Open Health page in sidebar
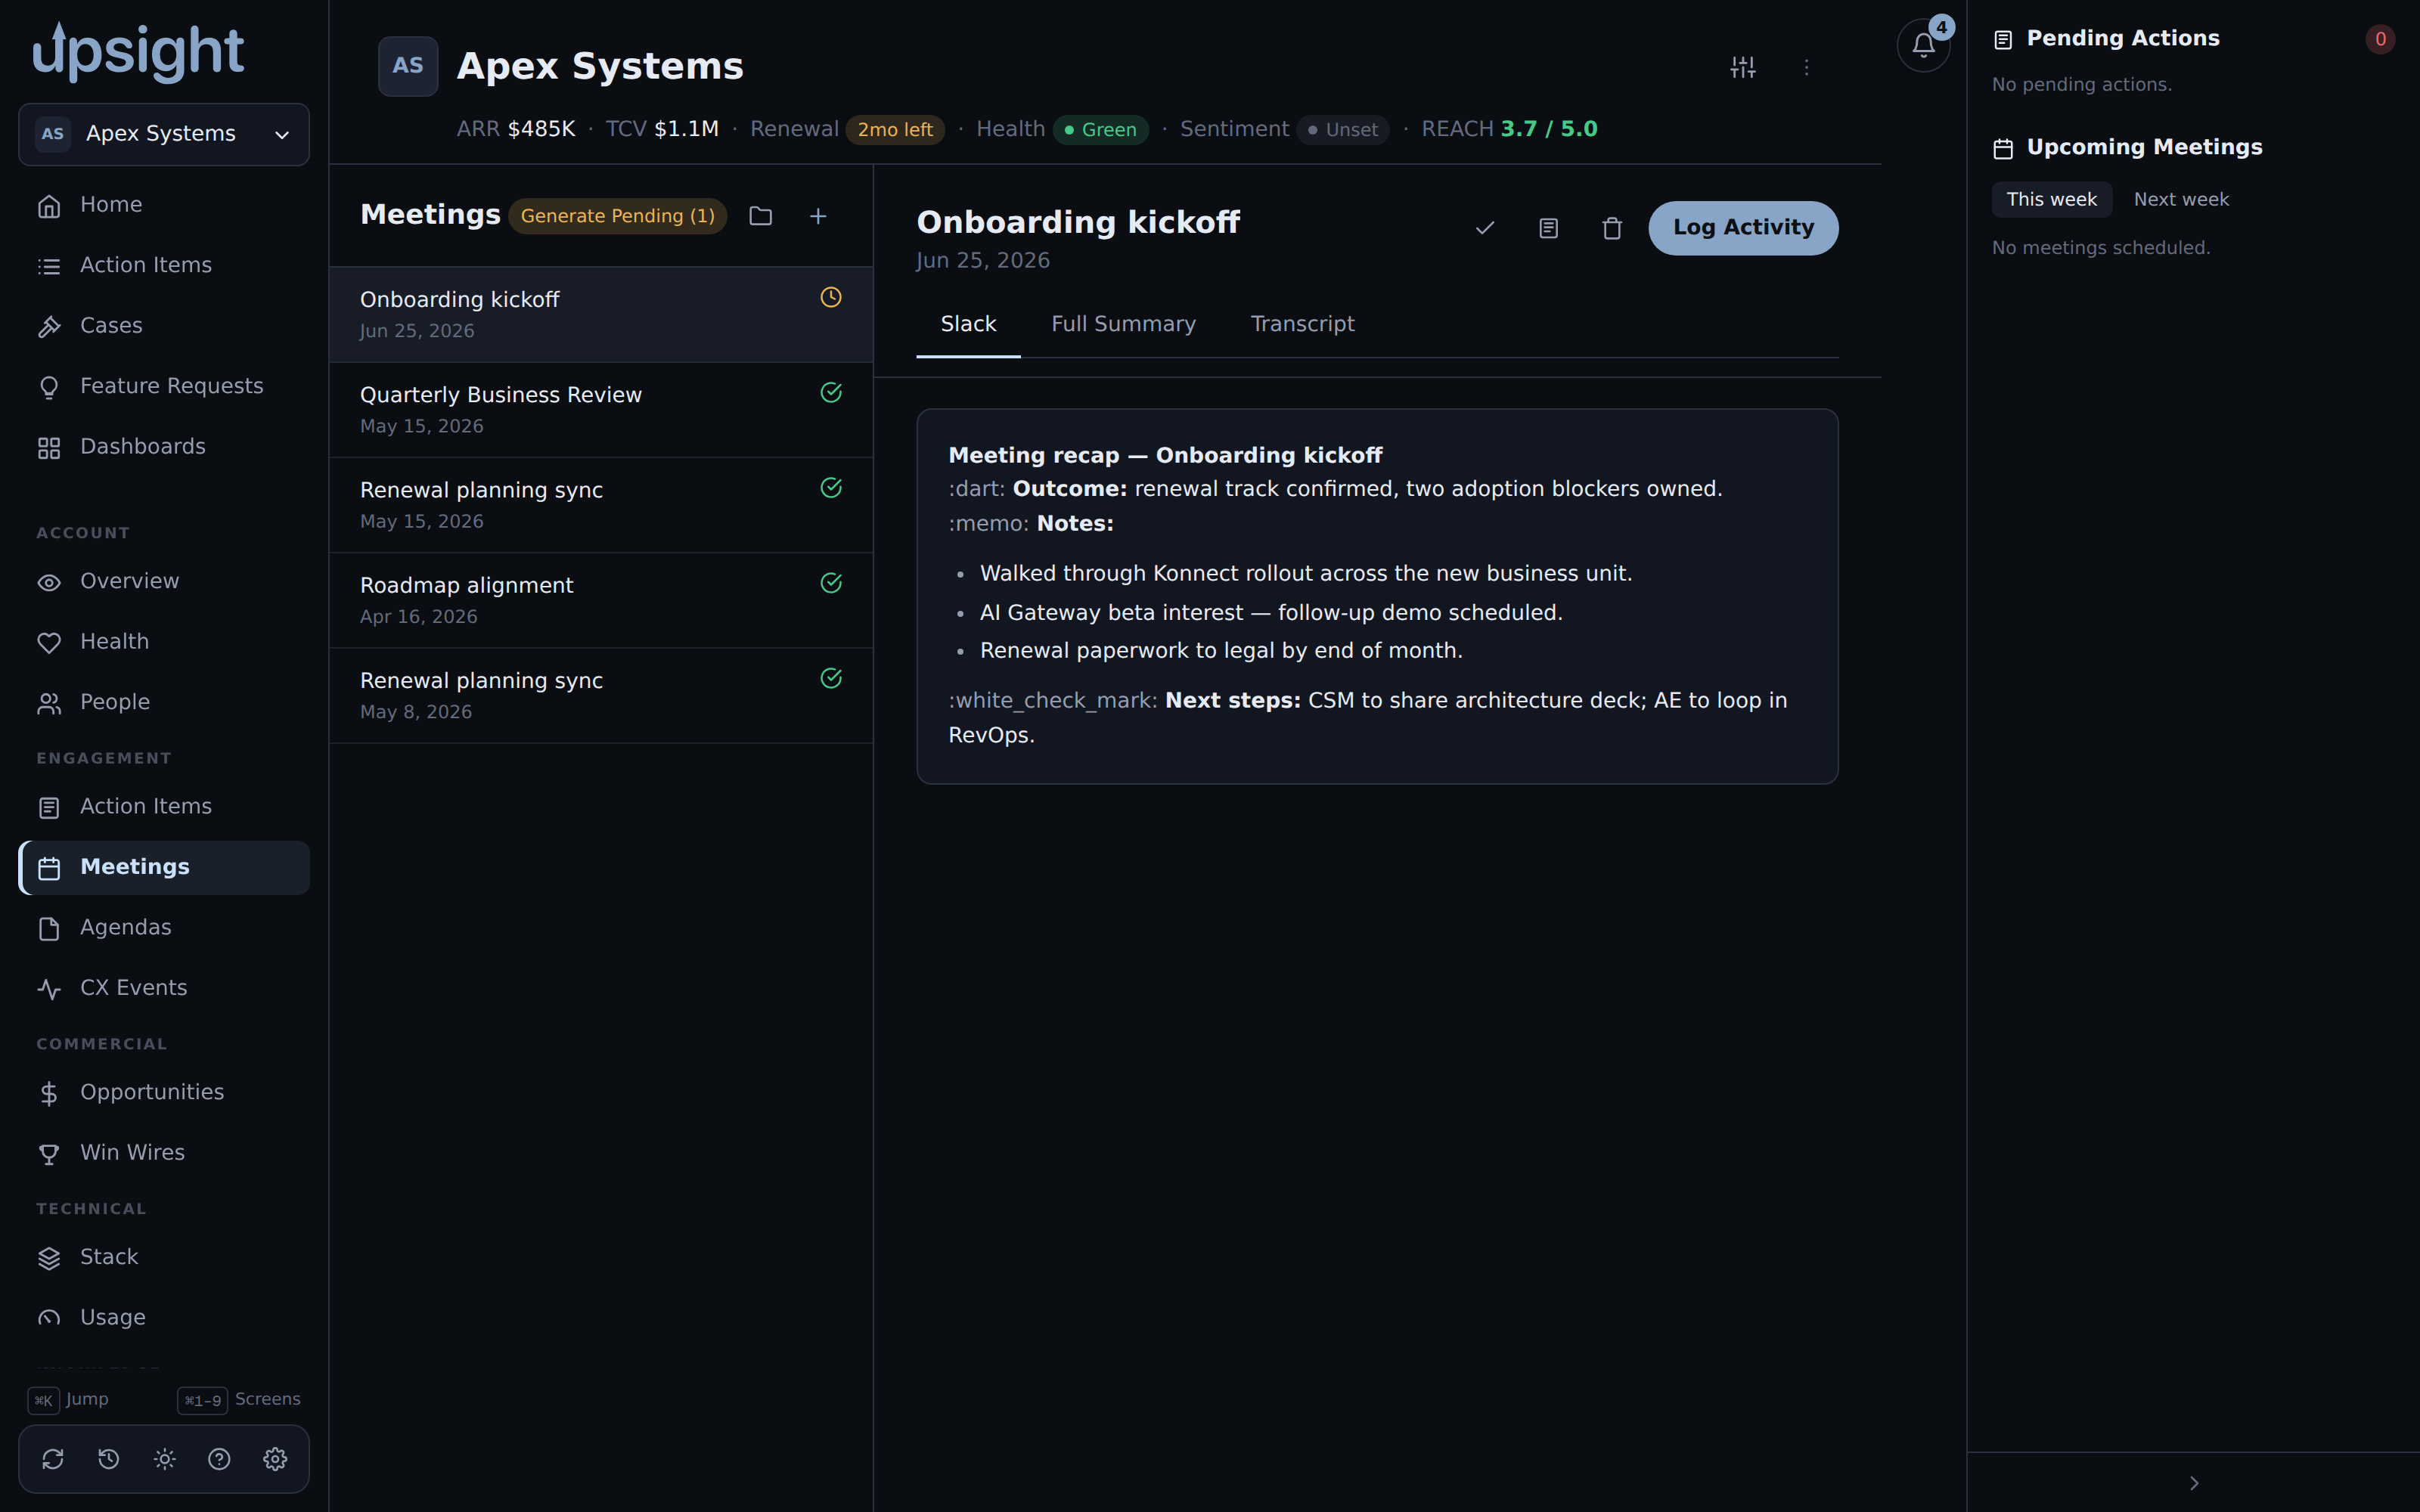Screen dimensions: 2420x1512 coord(164,642)
